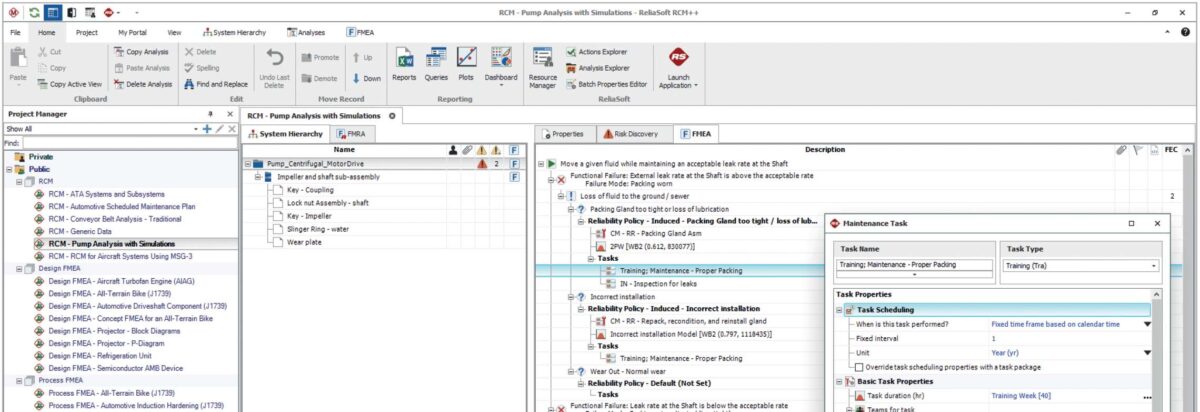Pin the Project Manager panel

(x=210, y=115)
